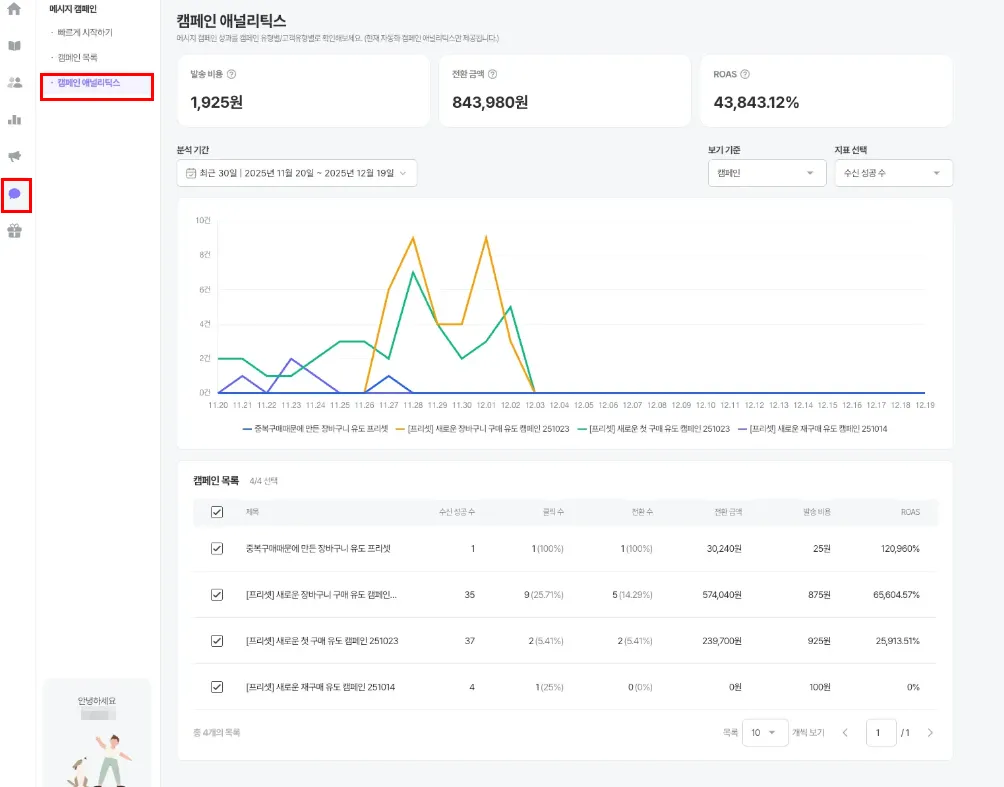Click the page number input field
The image size is (1004, 787).
pos(880,733)
